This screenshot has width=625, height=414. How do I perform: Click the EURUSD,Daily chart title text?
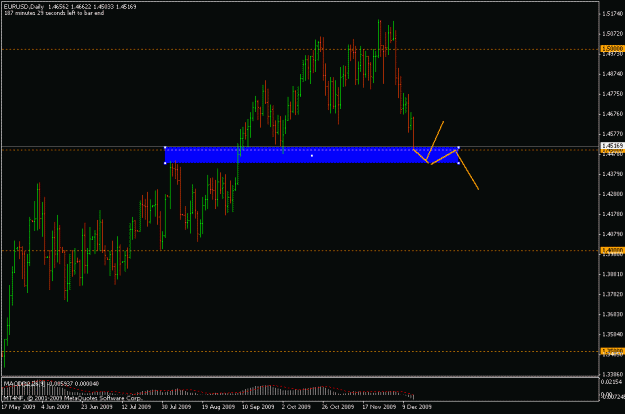coord(24,7)
